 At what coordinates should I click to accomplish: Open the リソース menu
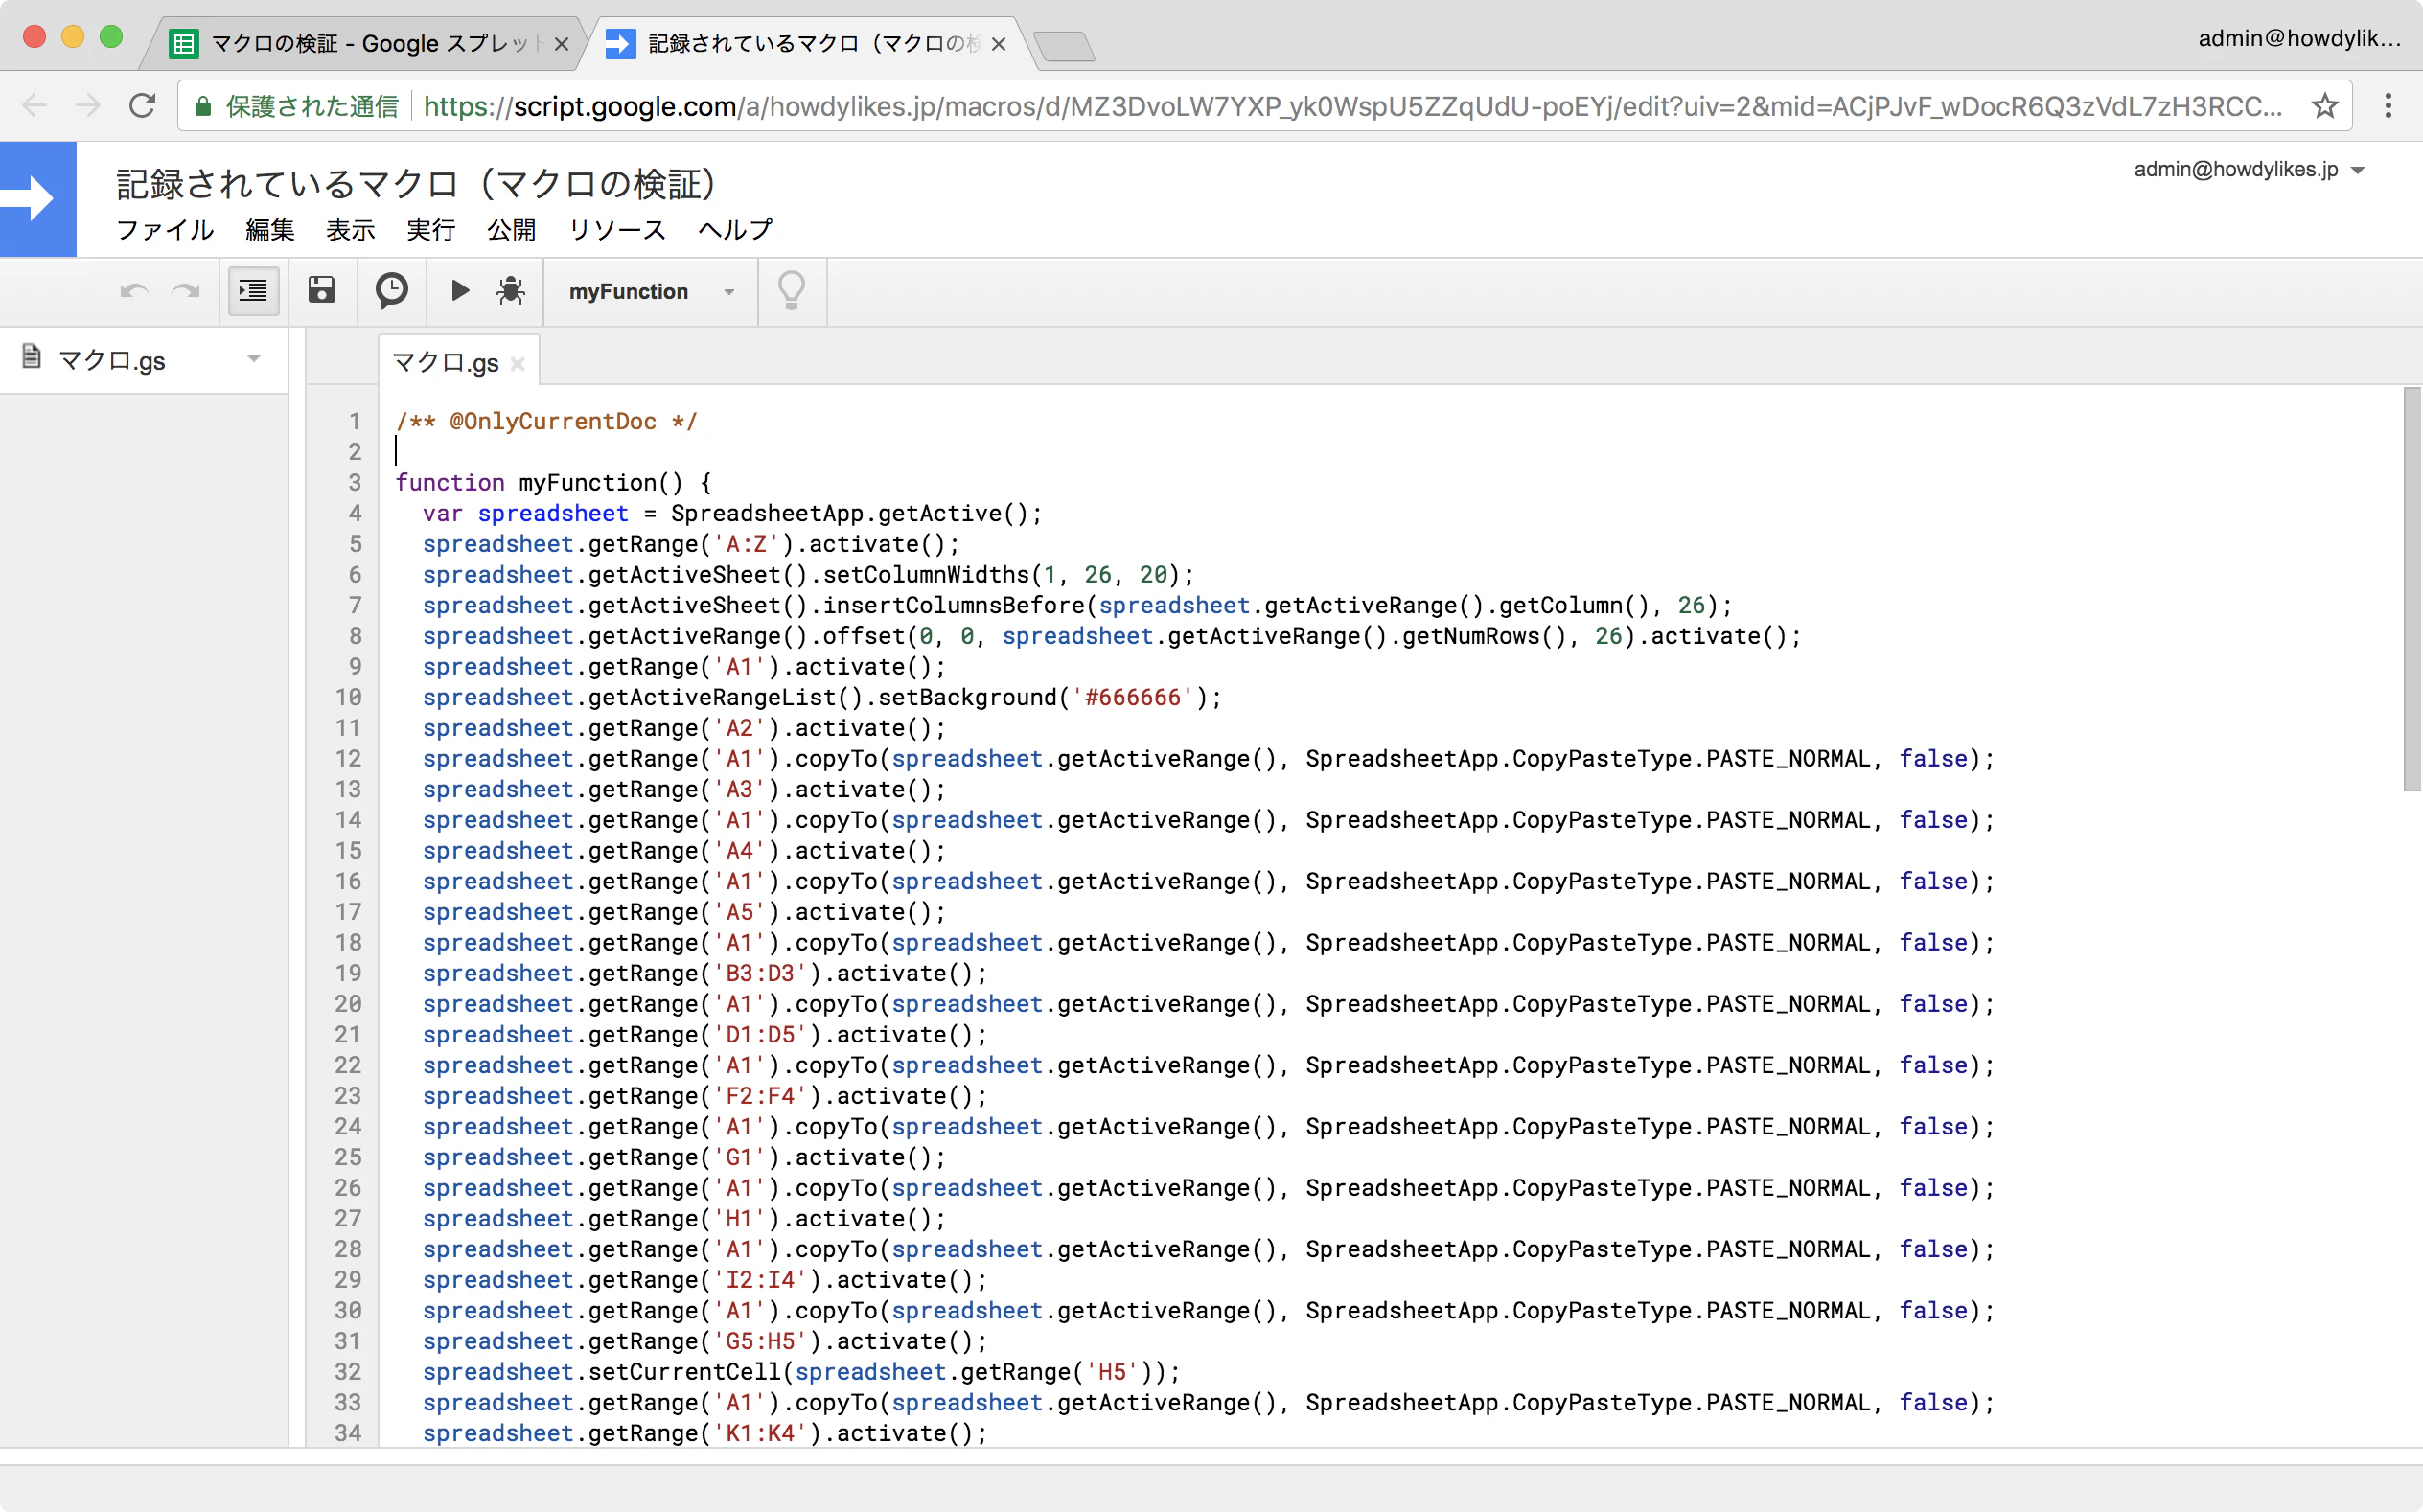click(617, 230)
